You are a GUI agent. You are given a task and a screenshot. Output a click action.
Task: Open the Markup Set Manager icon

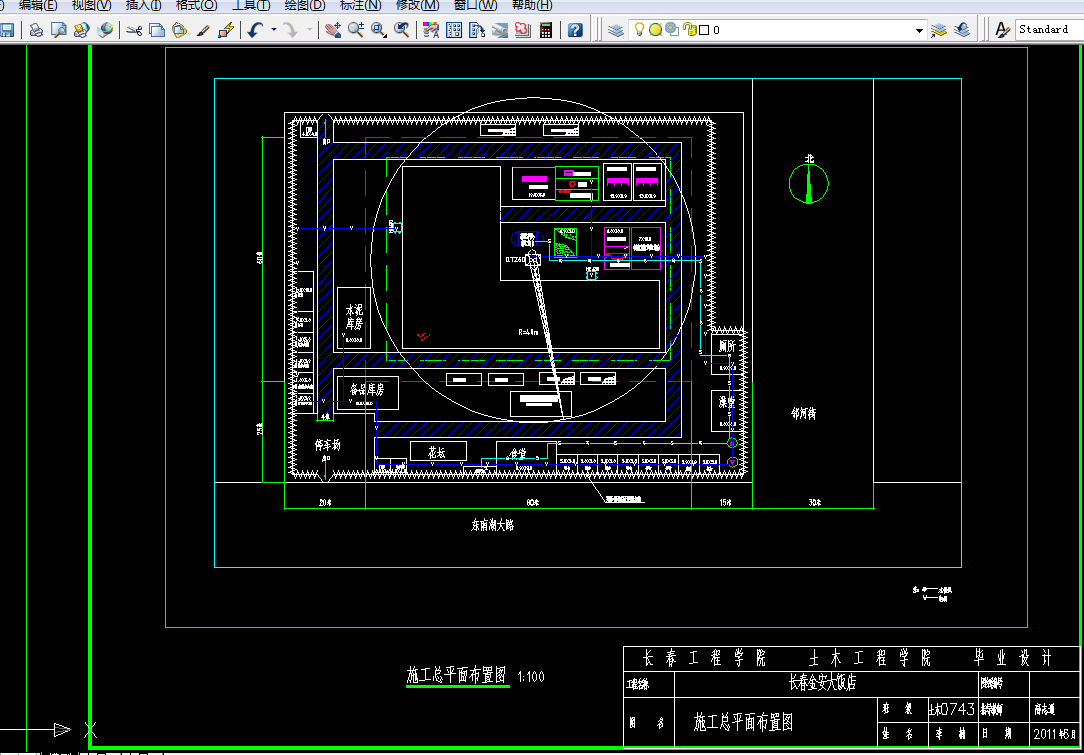[523, 30]
